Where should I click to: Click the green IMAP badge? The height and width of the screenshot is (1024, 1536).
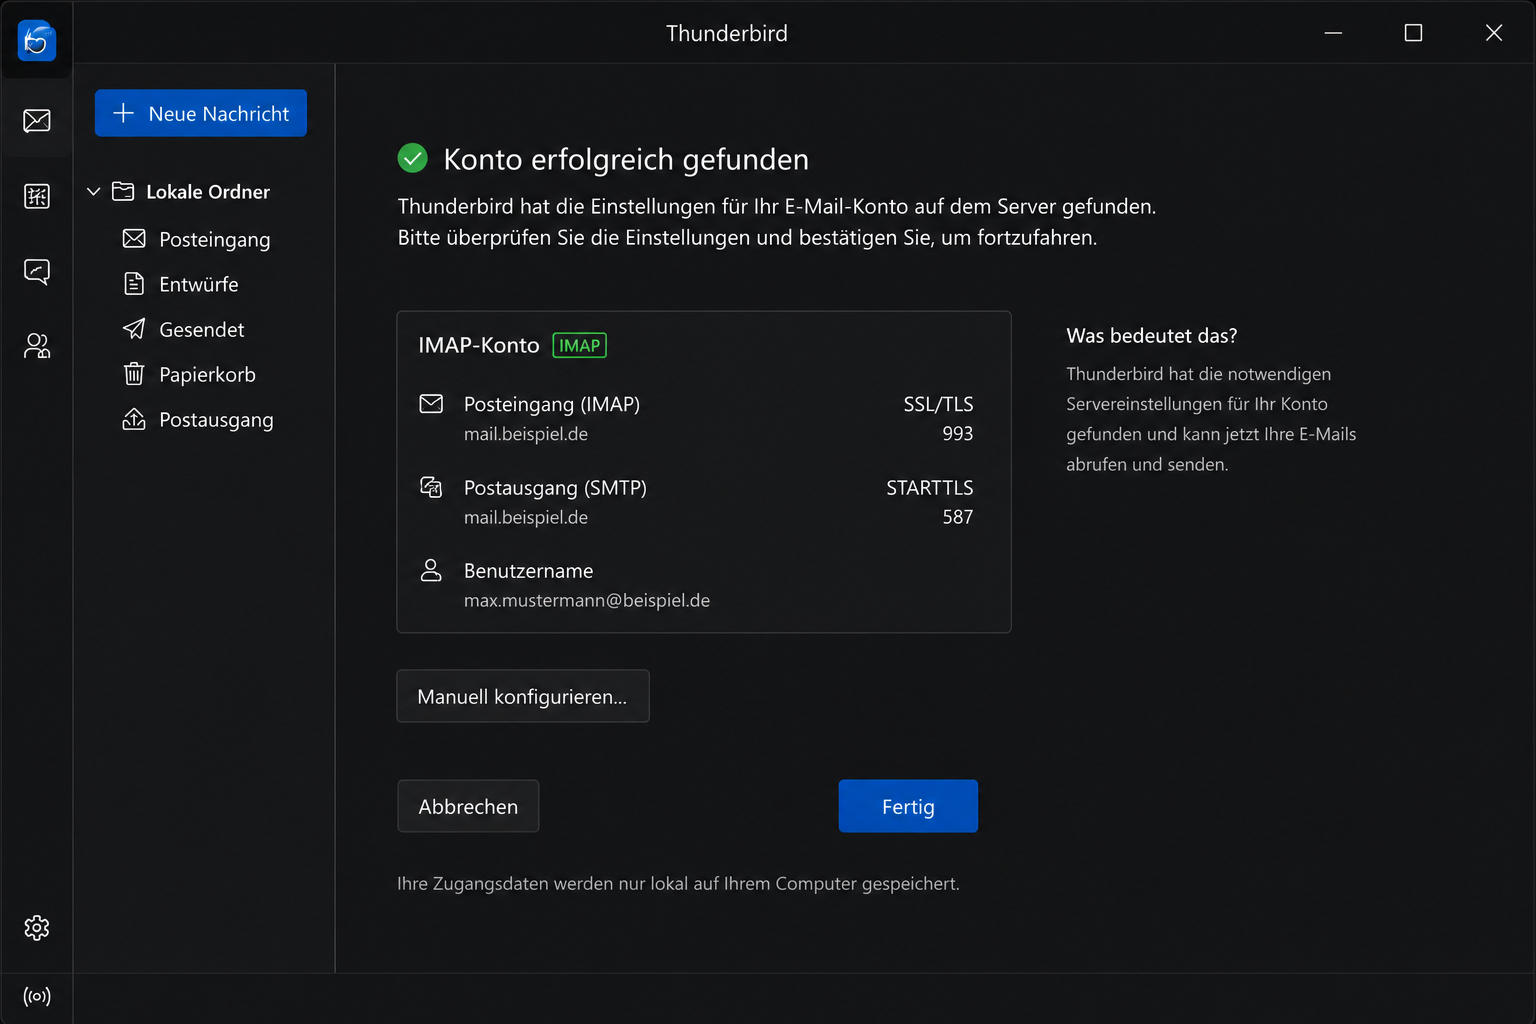[x=580, y=345]
